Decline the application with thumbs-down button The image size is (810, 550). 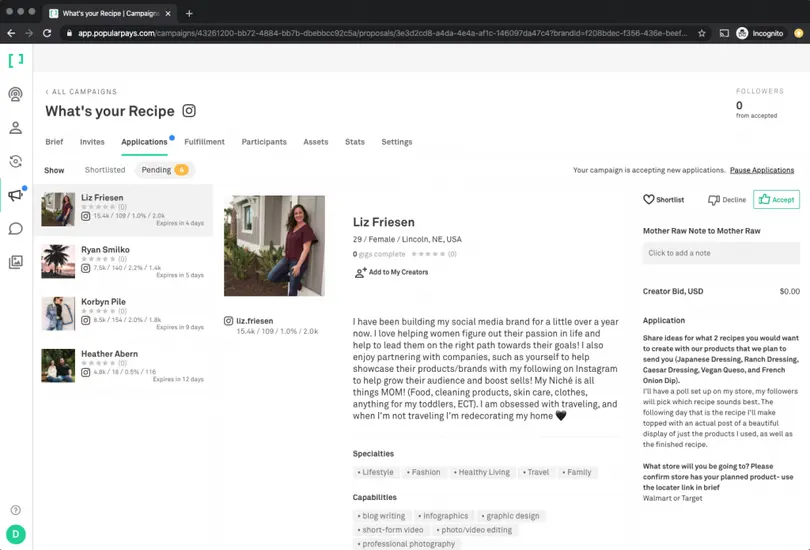[727, 200]
